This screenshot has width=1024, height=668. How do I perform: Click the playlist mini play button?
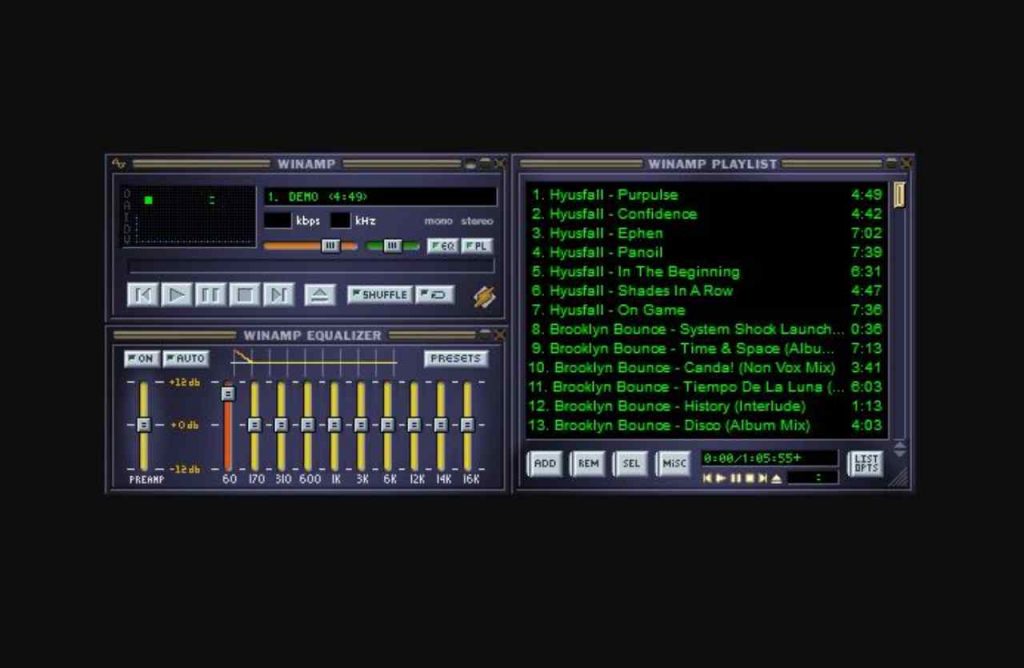721,479
